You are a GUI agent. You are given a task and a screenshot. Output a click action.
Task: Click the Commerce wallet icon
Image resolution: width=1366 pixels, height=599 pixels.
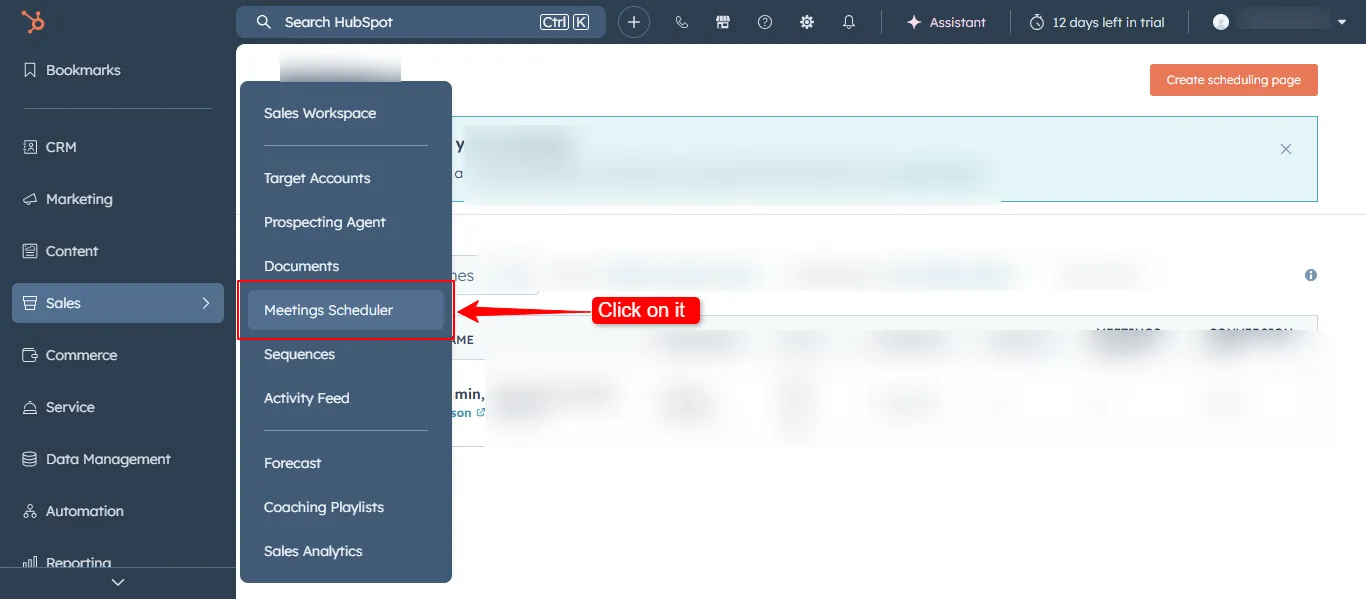point(29,355)
